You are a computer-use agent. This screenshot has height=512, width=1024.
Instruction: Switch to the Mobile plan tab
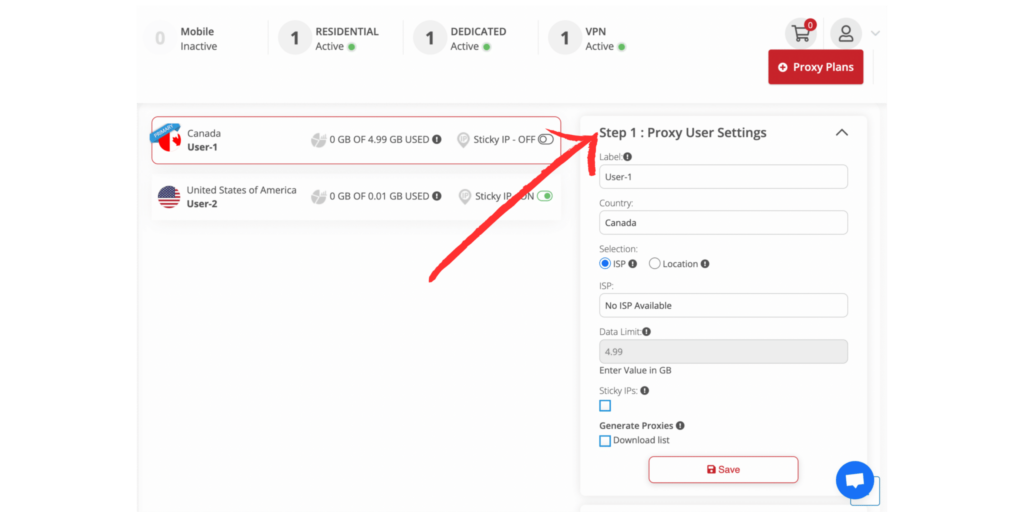180,39
